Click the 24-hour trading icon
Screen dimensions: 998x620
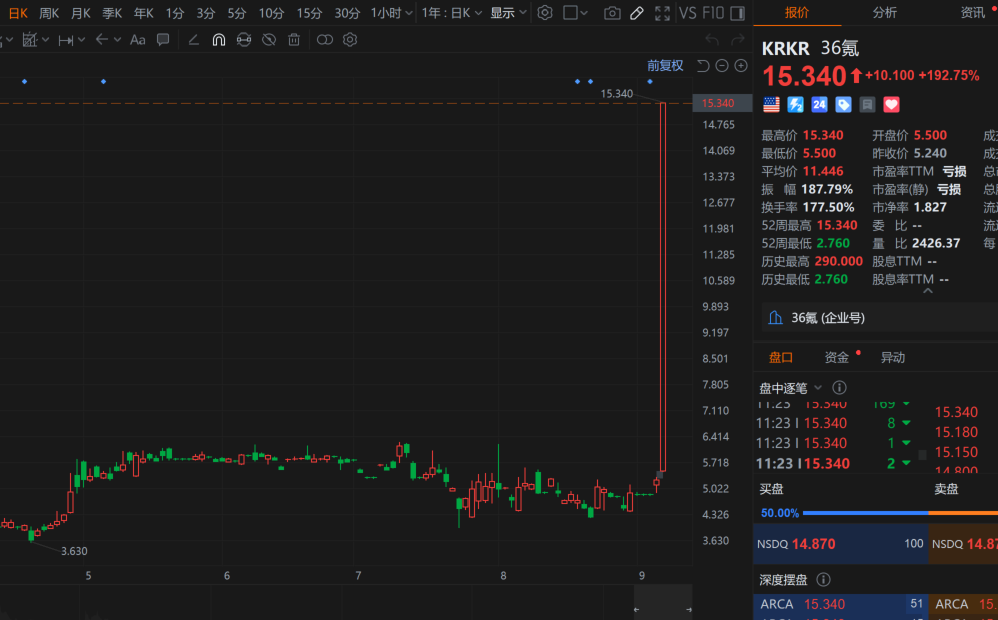(x=819, y=104)
